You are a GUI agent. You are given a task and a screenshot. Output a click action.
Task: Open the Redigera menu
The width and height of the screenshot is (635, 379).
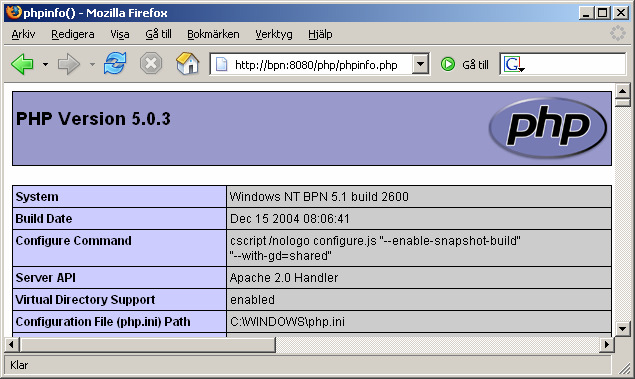click(73, 34)
